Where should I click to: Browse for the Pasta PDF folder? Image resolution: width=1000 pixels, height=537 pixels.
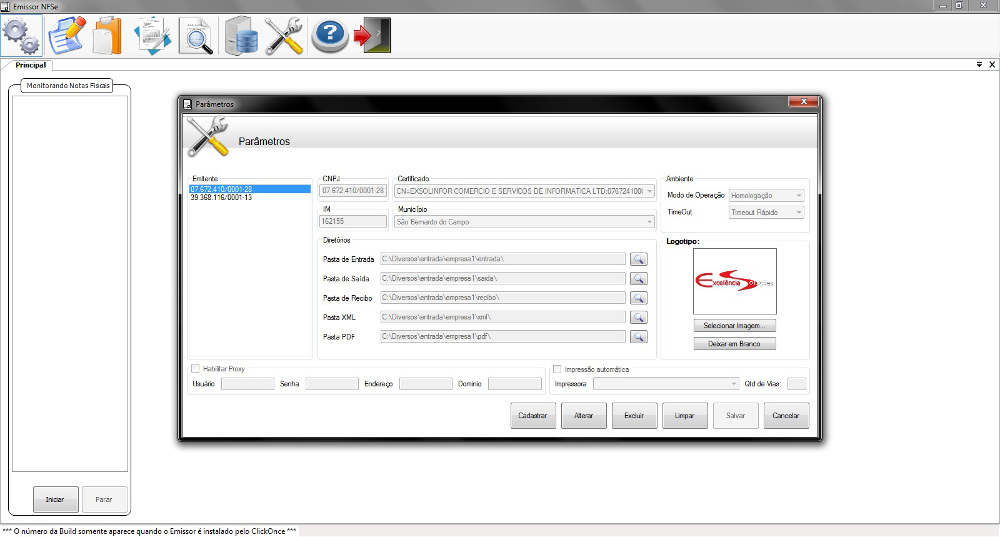click(x=638, y=337)
